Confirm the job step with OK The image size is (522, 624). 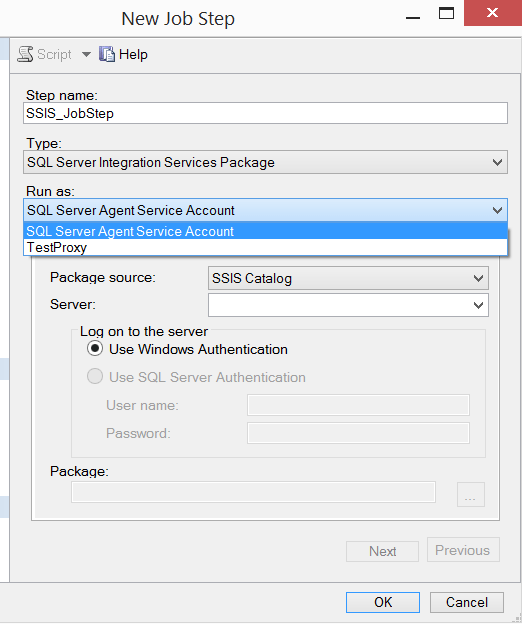point(383,602)
